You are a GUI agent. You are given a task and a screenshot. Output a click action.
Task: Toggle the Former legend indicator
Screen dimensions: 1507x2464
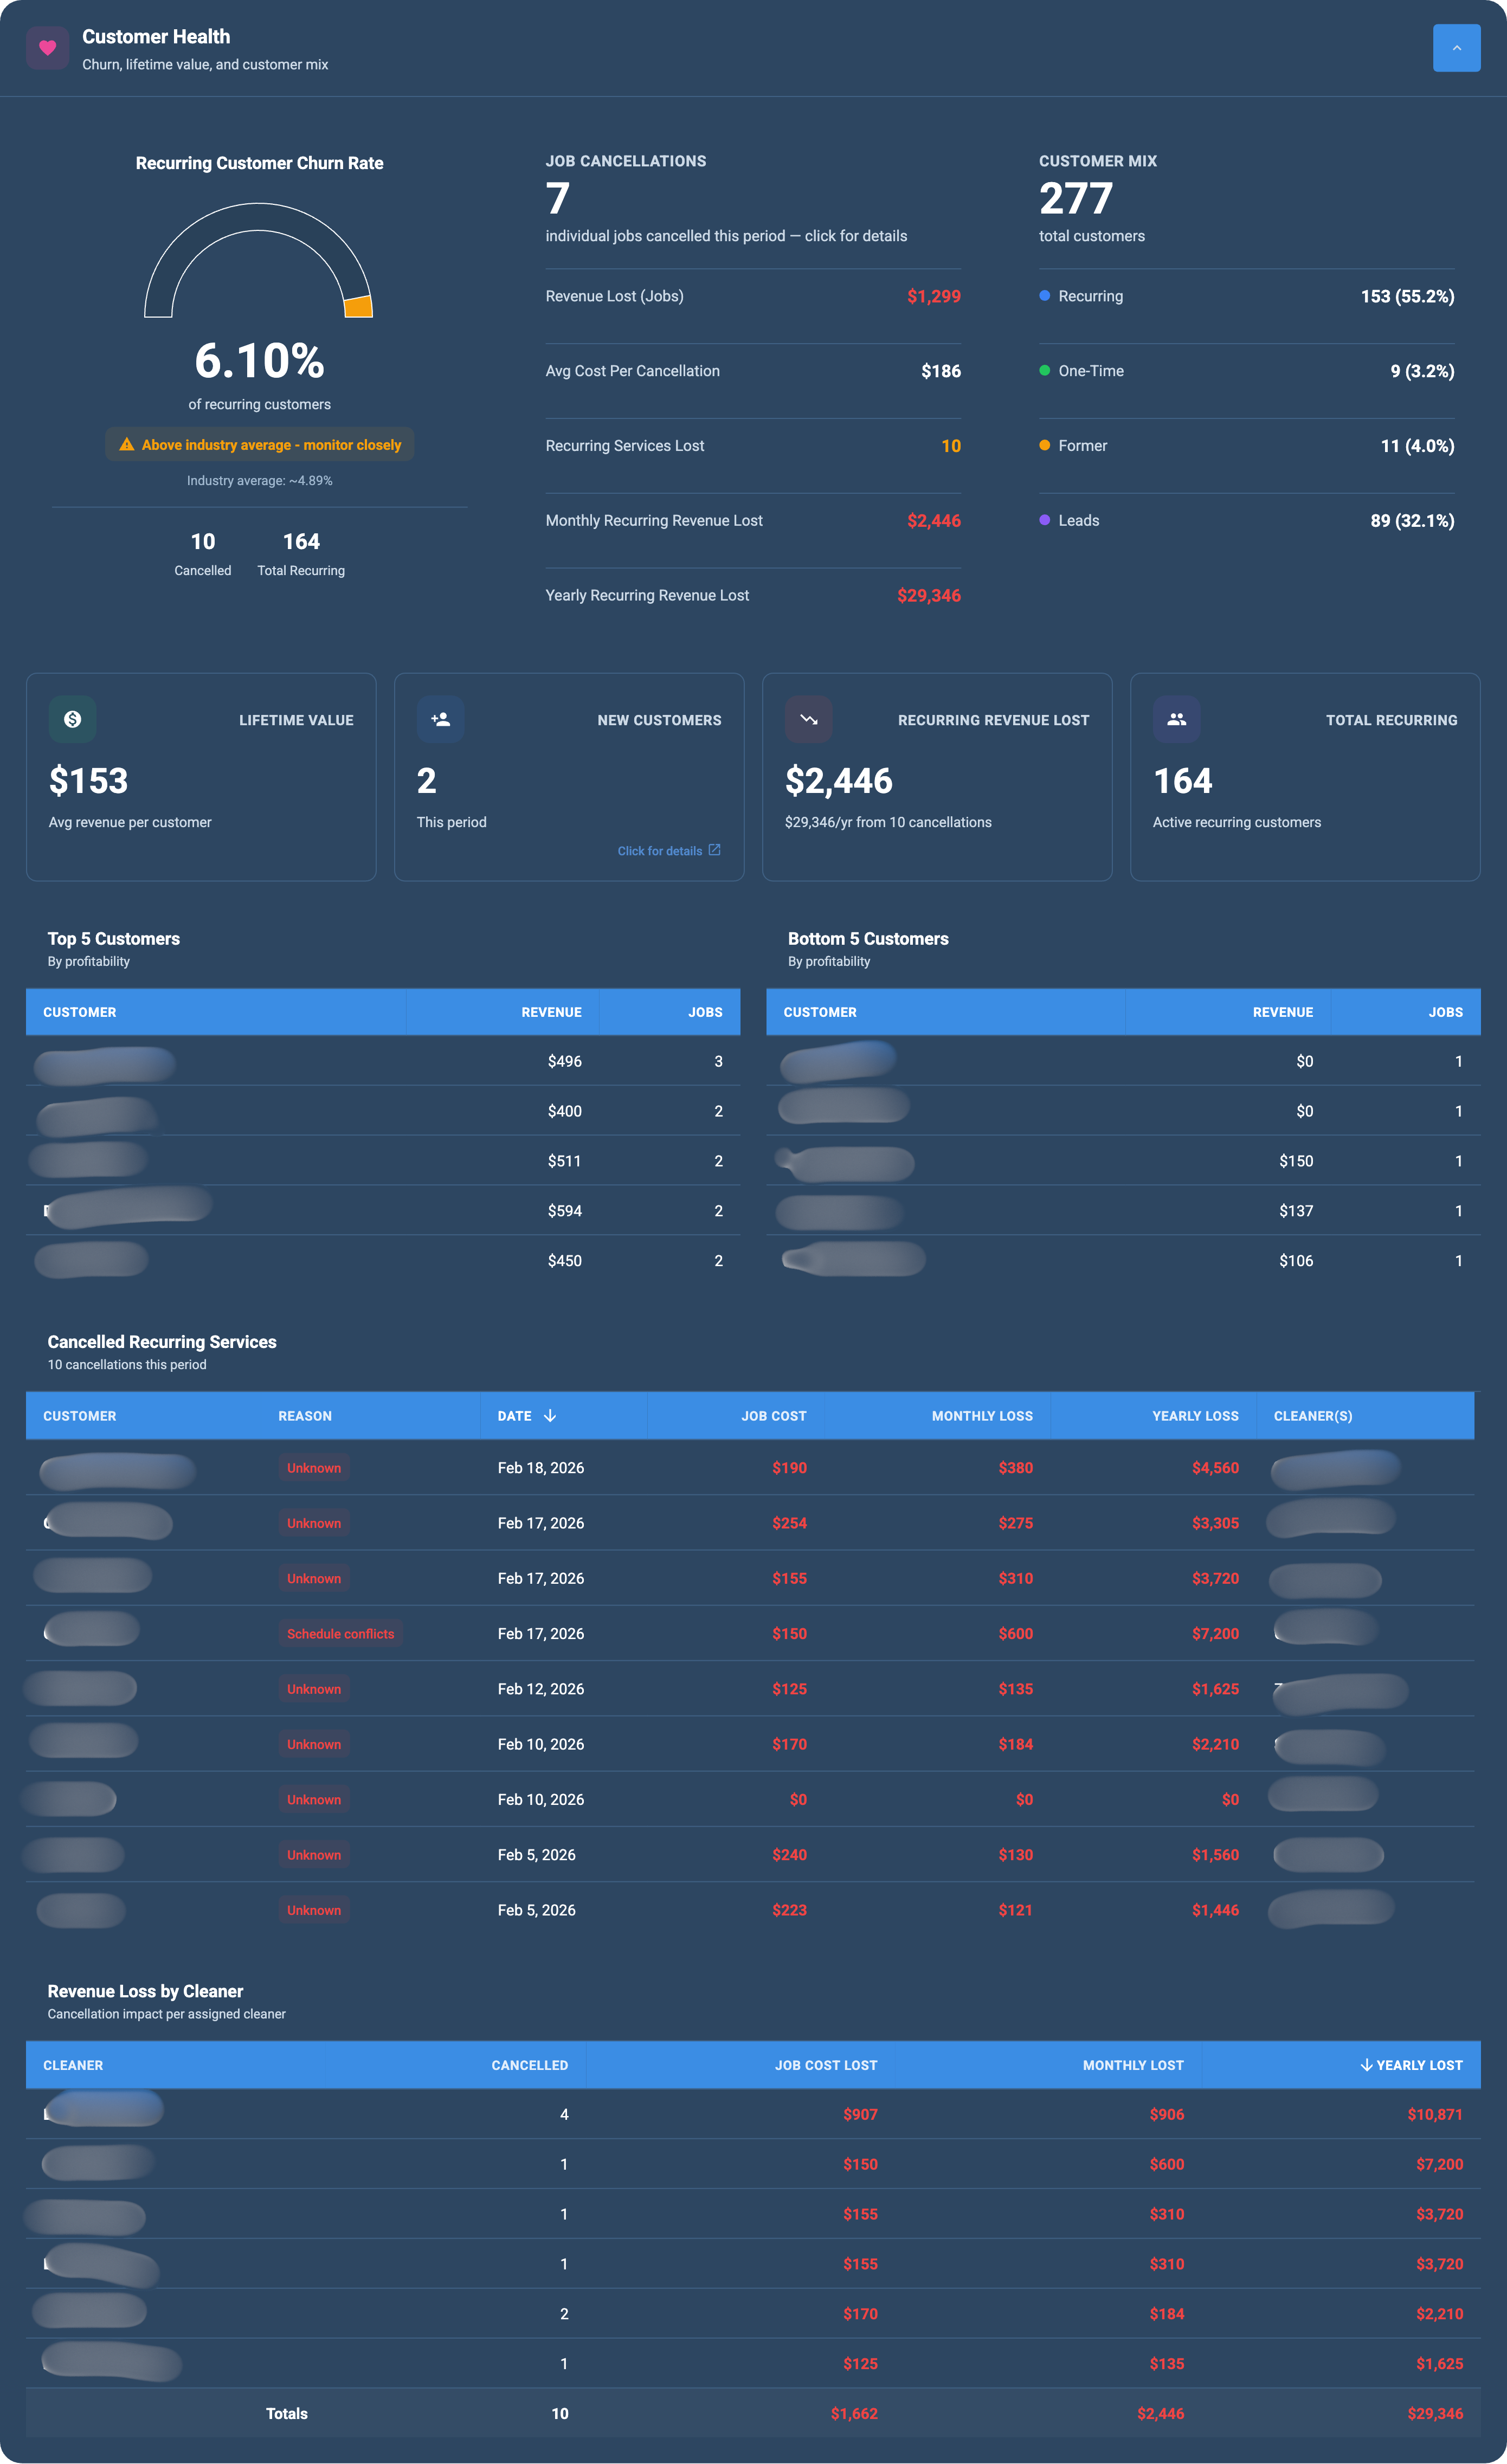(x=1044, y=445)
